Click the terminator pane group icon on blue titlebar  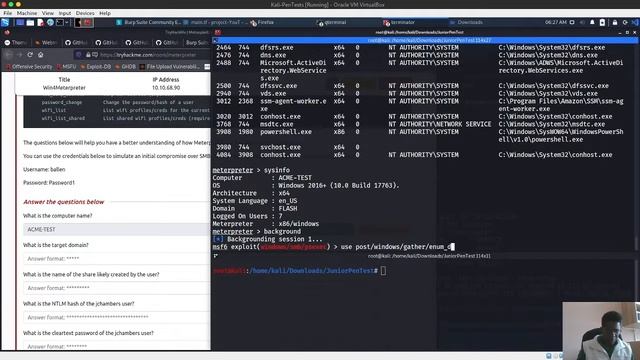pos(216,40)
